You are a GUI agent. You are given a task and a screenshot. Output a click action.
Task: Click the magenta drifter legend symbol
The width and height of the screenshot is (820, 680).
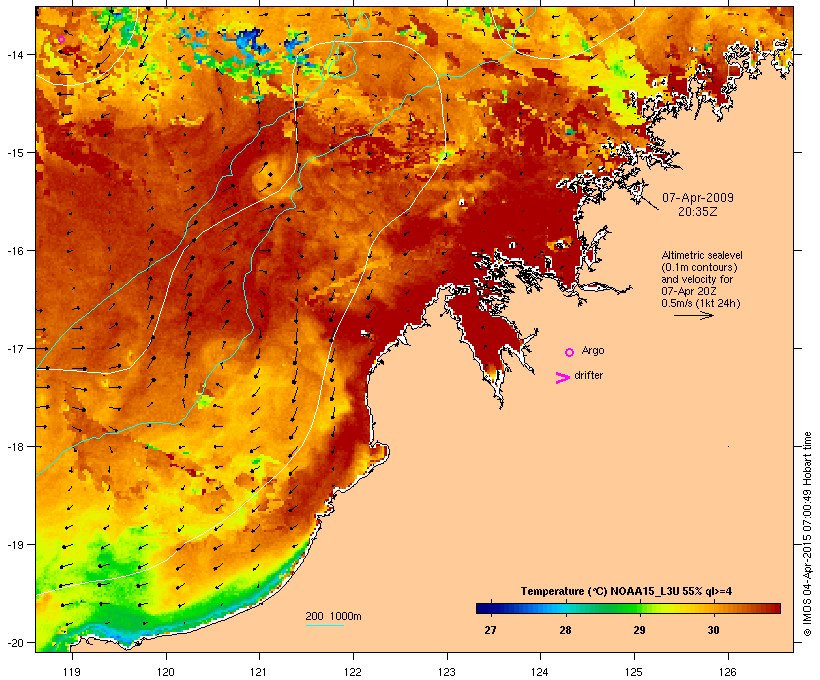pyautogui.click(x=563, y=378)
